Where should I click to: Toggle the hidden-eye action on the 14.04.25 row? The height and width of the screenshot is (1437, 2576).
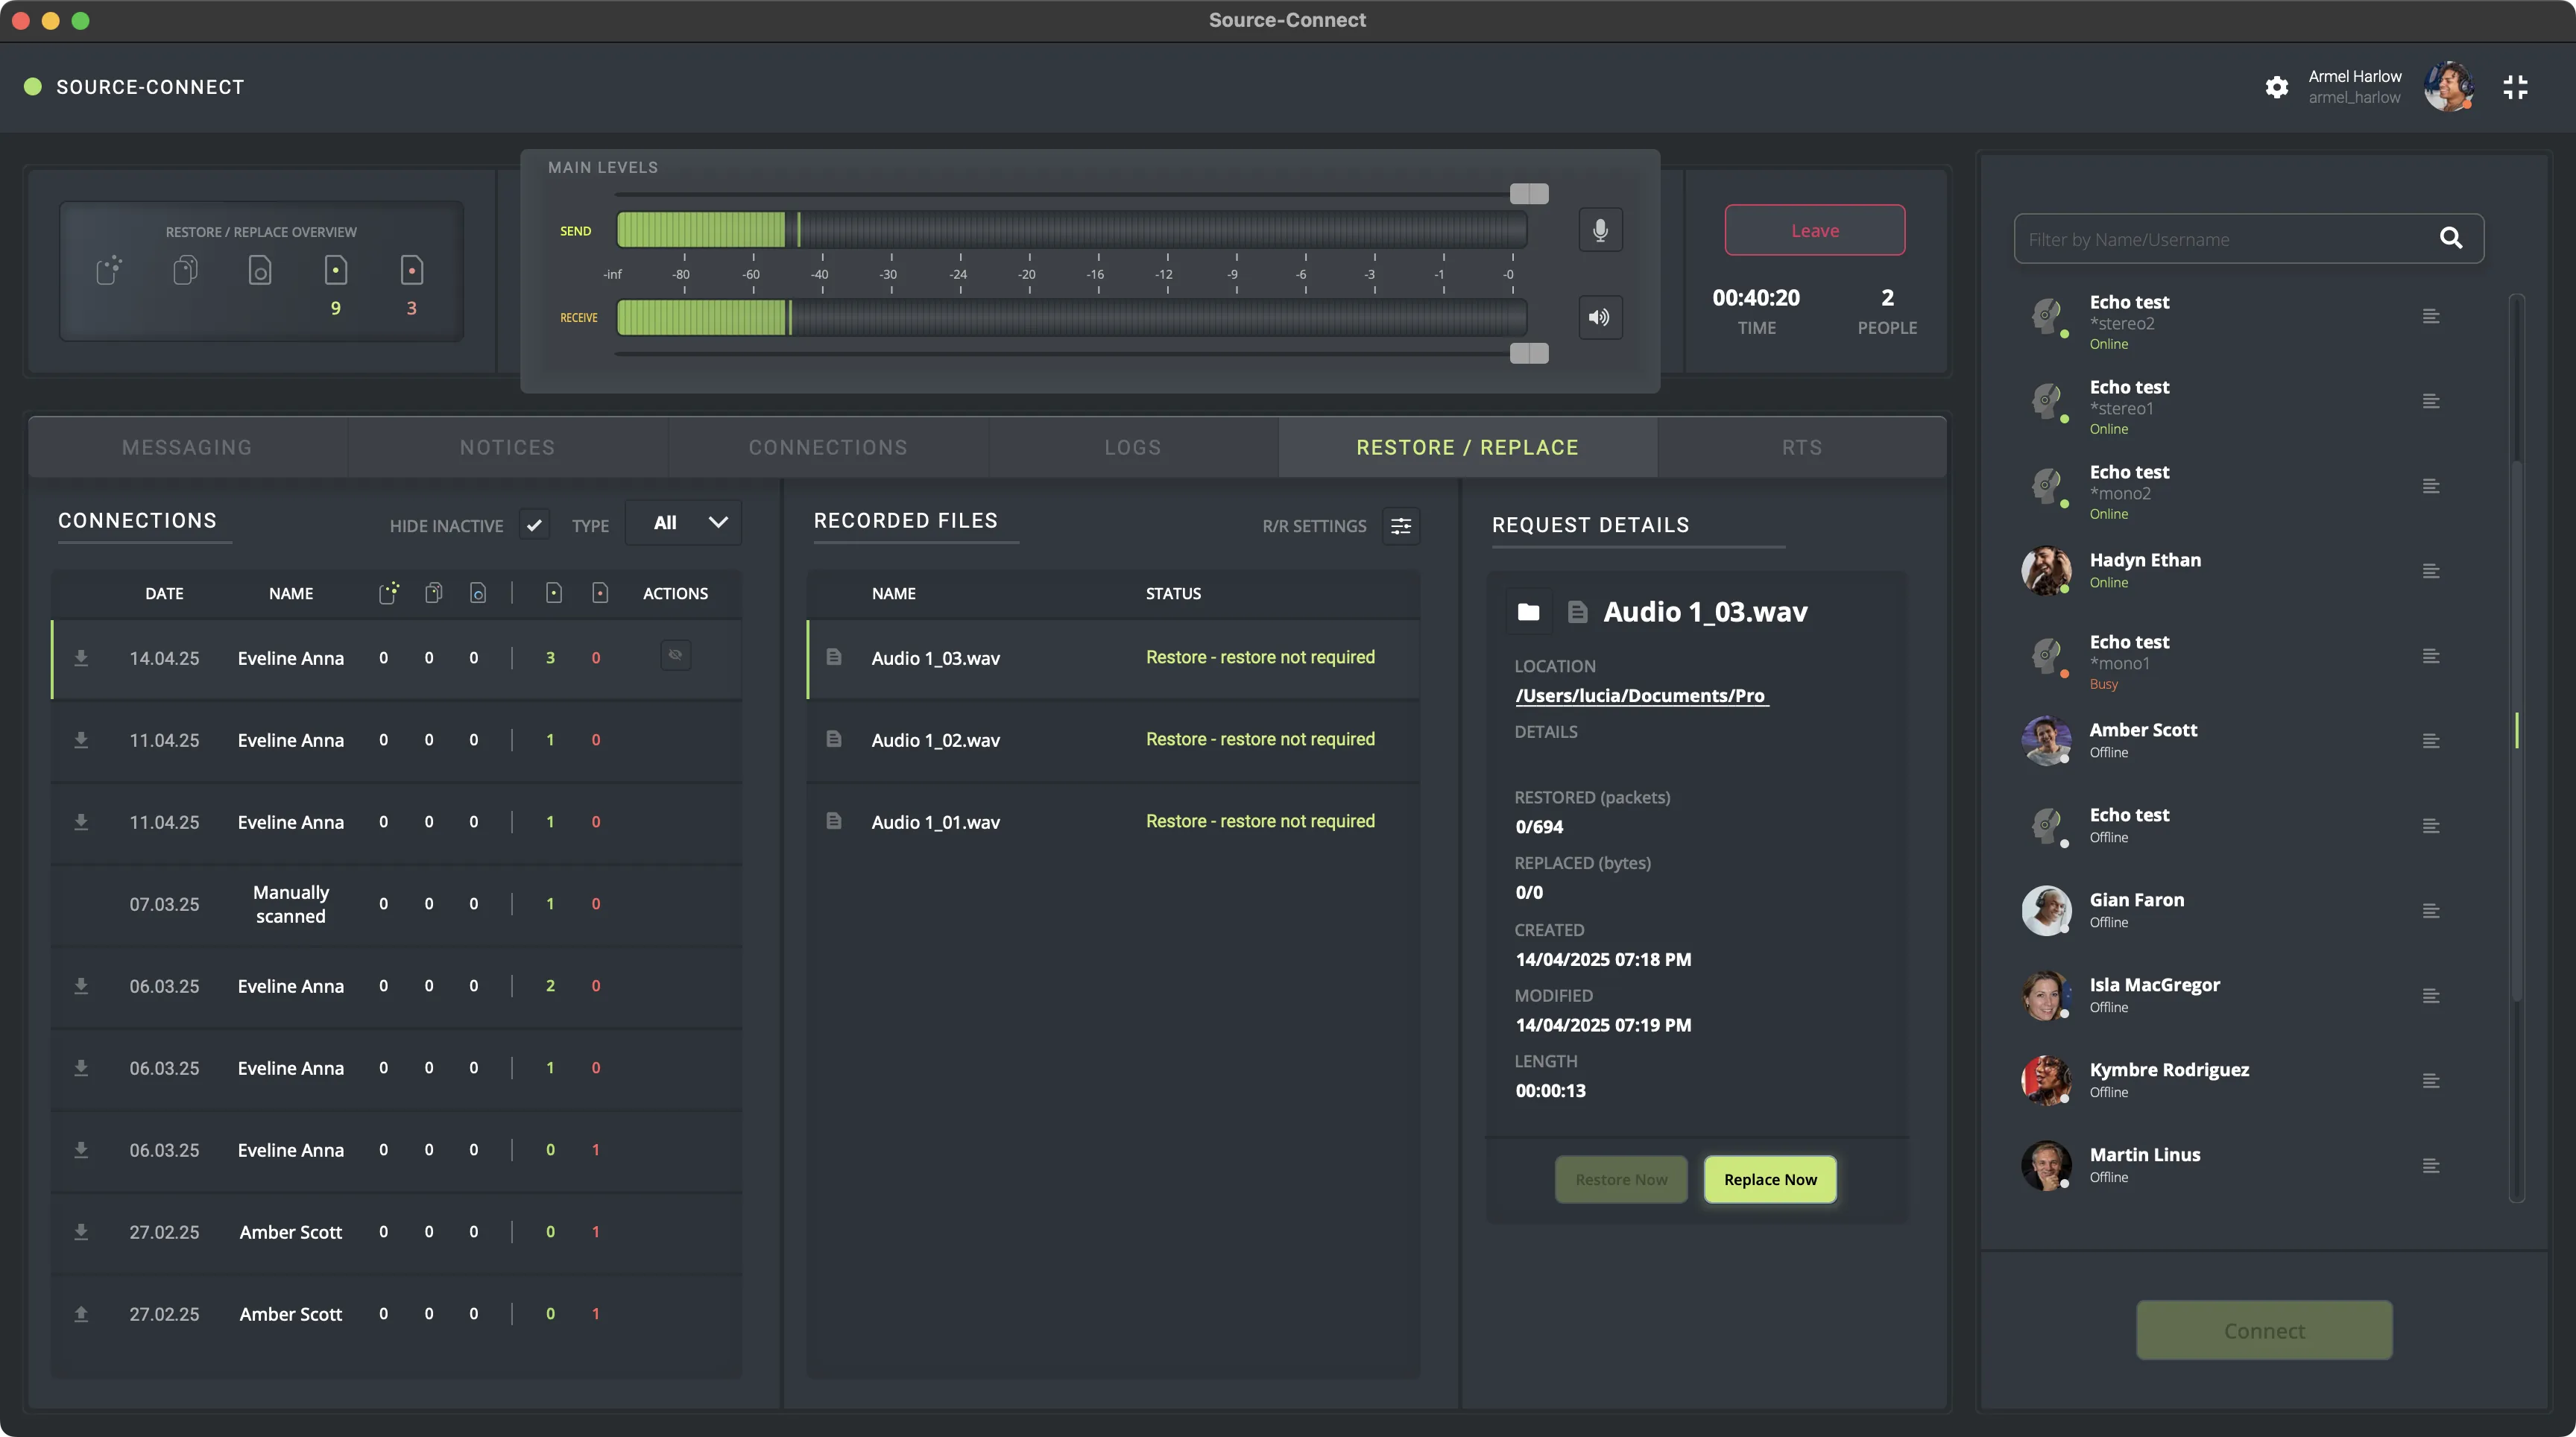click(x=676, y=655)
